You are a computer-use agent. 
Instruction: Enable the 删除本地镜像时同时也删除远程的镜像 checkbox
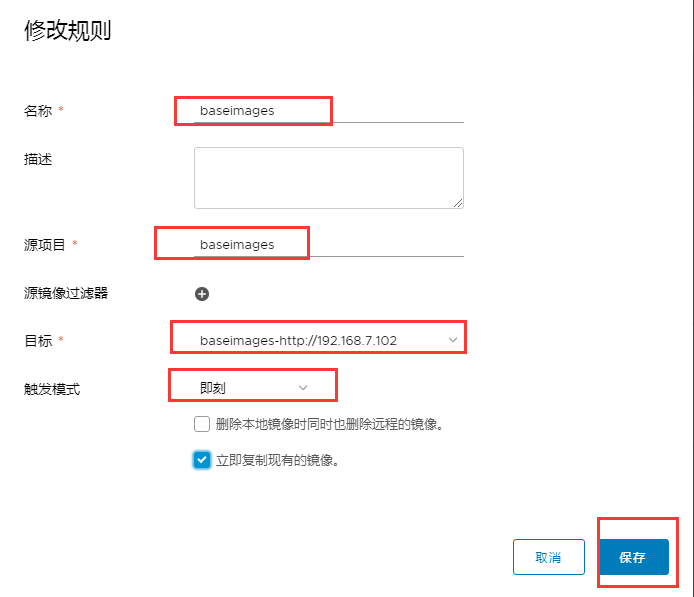(x=202, y=424)
